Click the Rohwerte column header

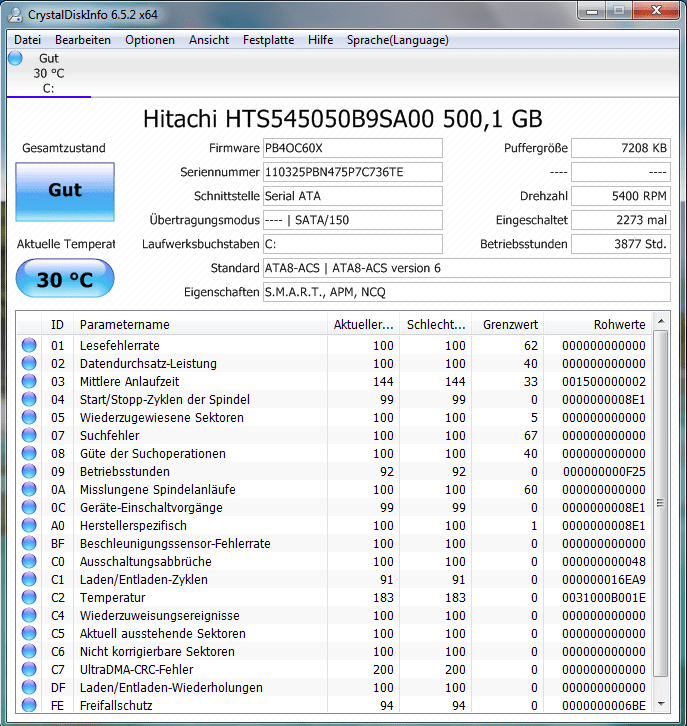[x=598, y=325]
